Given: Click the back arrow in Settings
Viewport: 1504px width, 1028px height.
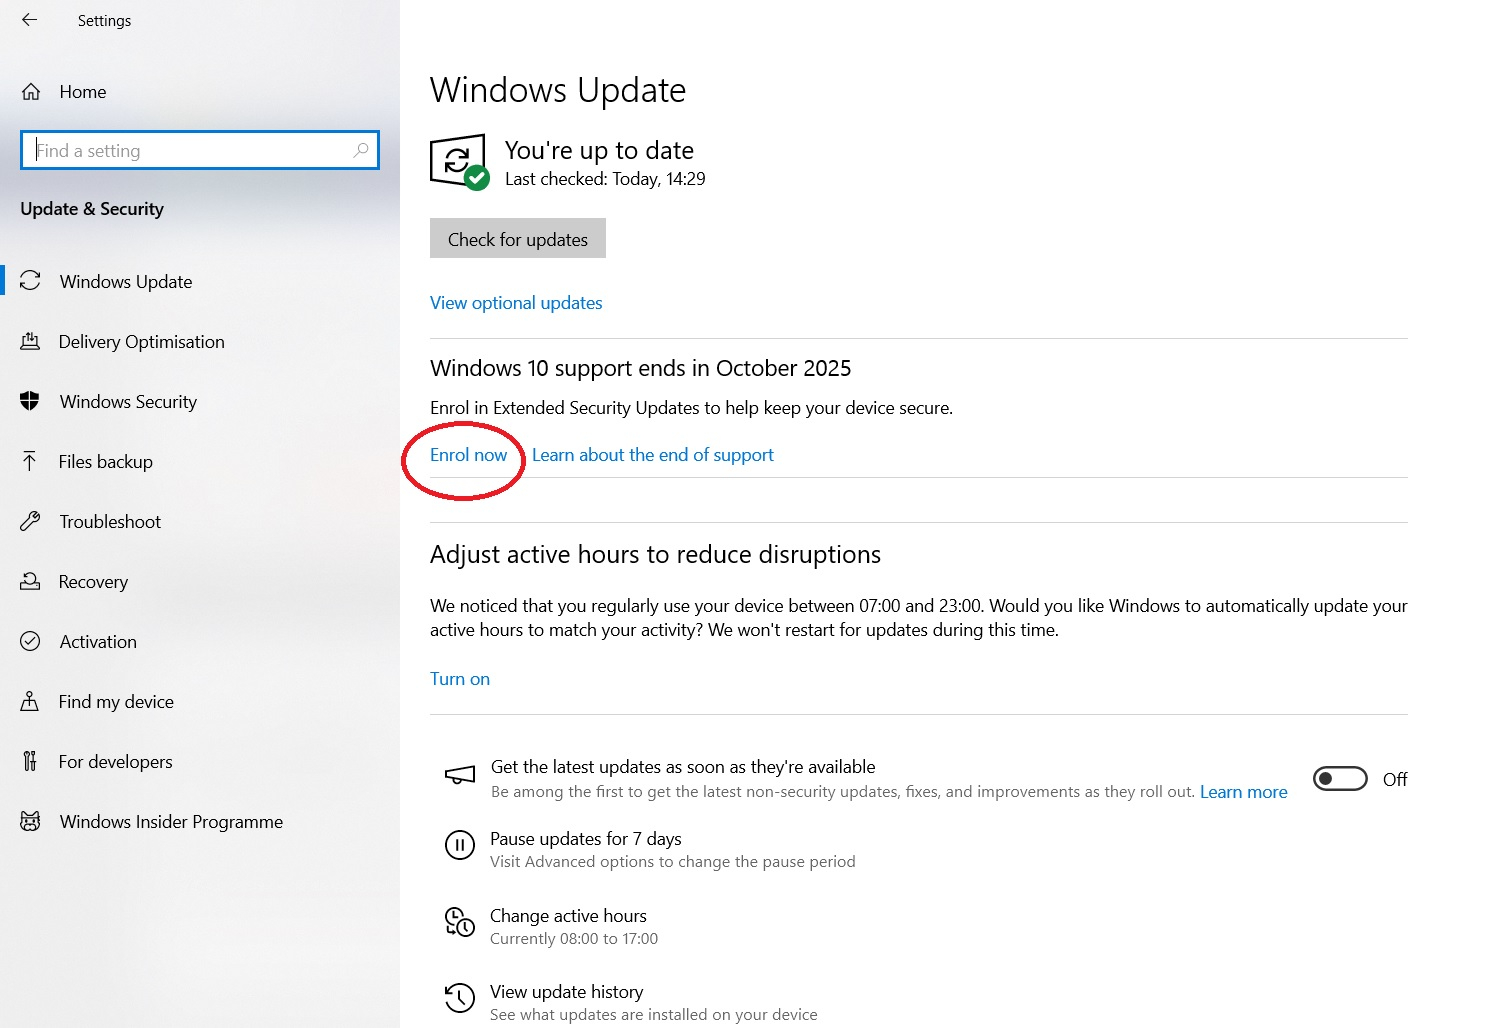Looking at the screenshot, I should [x=30, y=20].
